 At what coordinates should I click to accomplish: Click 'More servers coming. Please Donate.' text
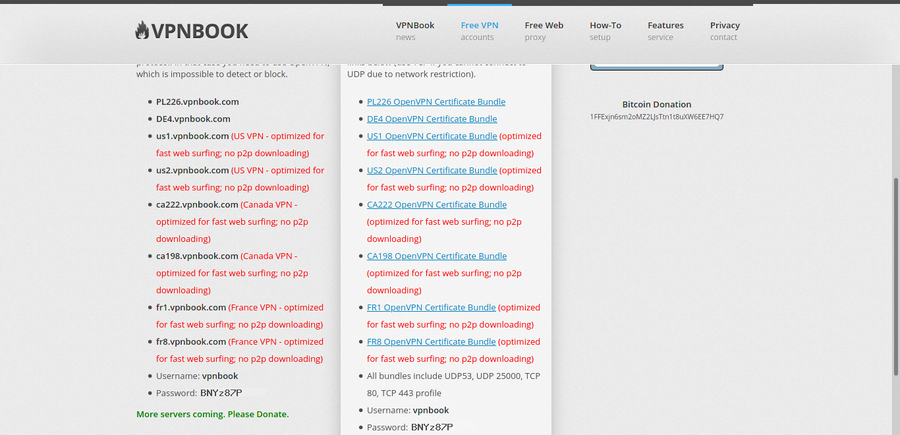(212, 414)
